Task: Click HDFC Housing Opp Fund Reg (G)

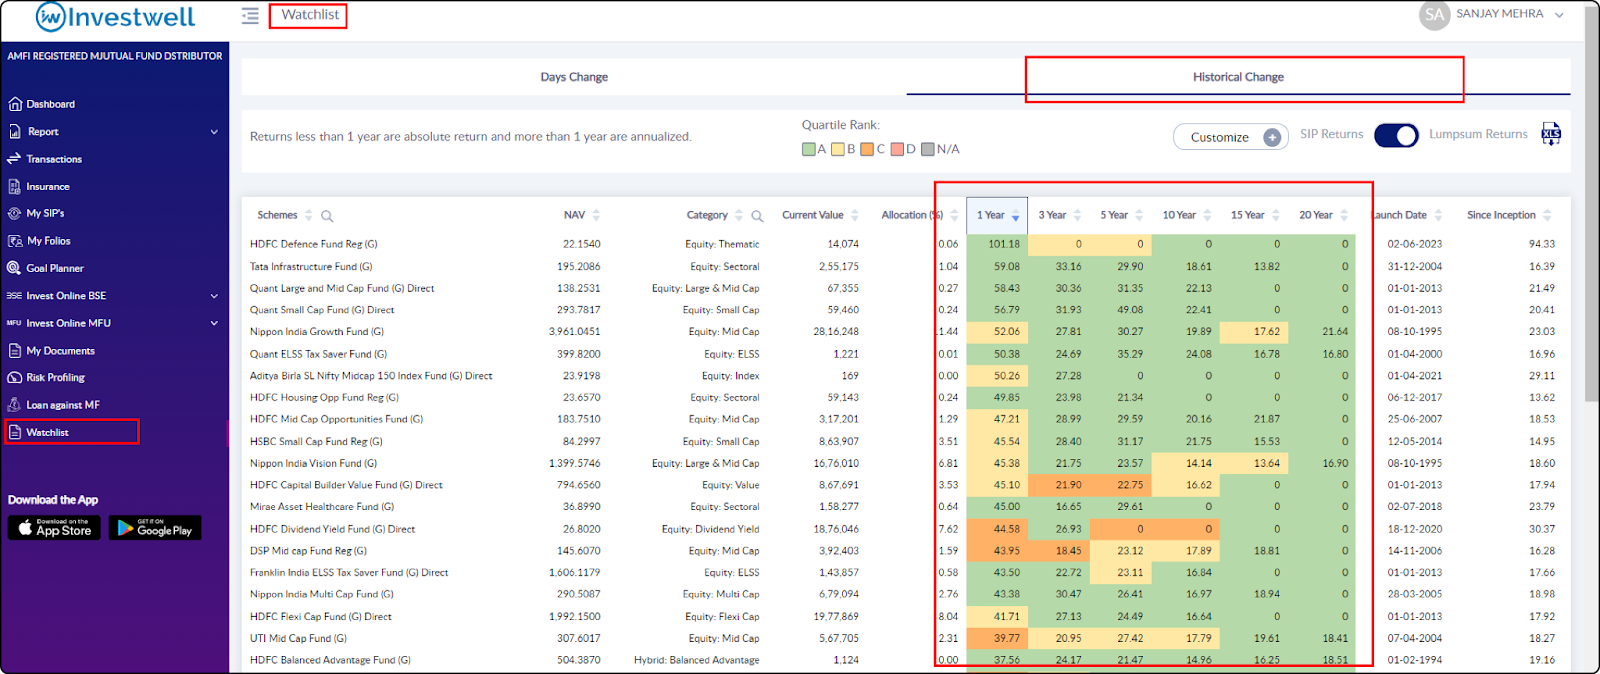Action: point(324,398)
